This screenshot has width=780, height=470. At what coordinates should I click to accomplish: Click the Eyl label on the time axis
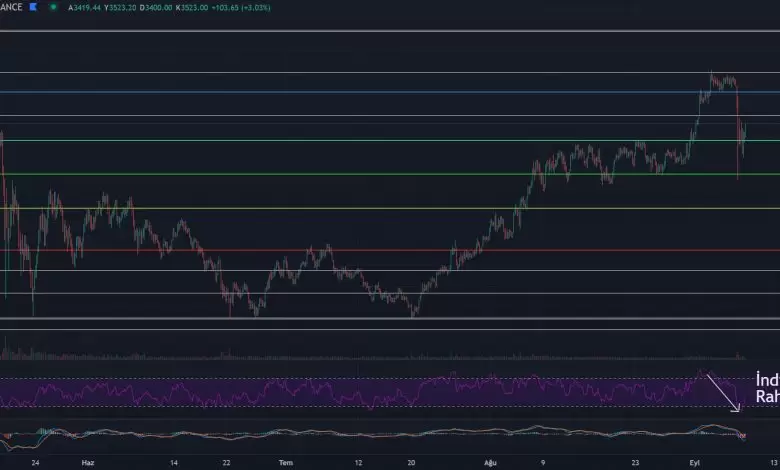coord(694,463)
